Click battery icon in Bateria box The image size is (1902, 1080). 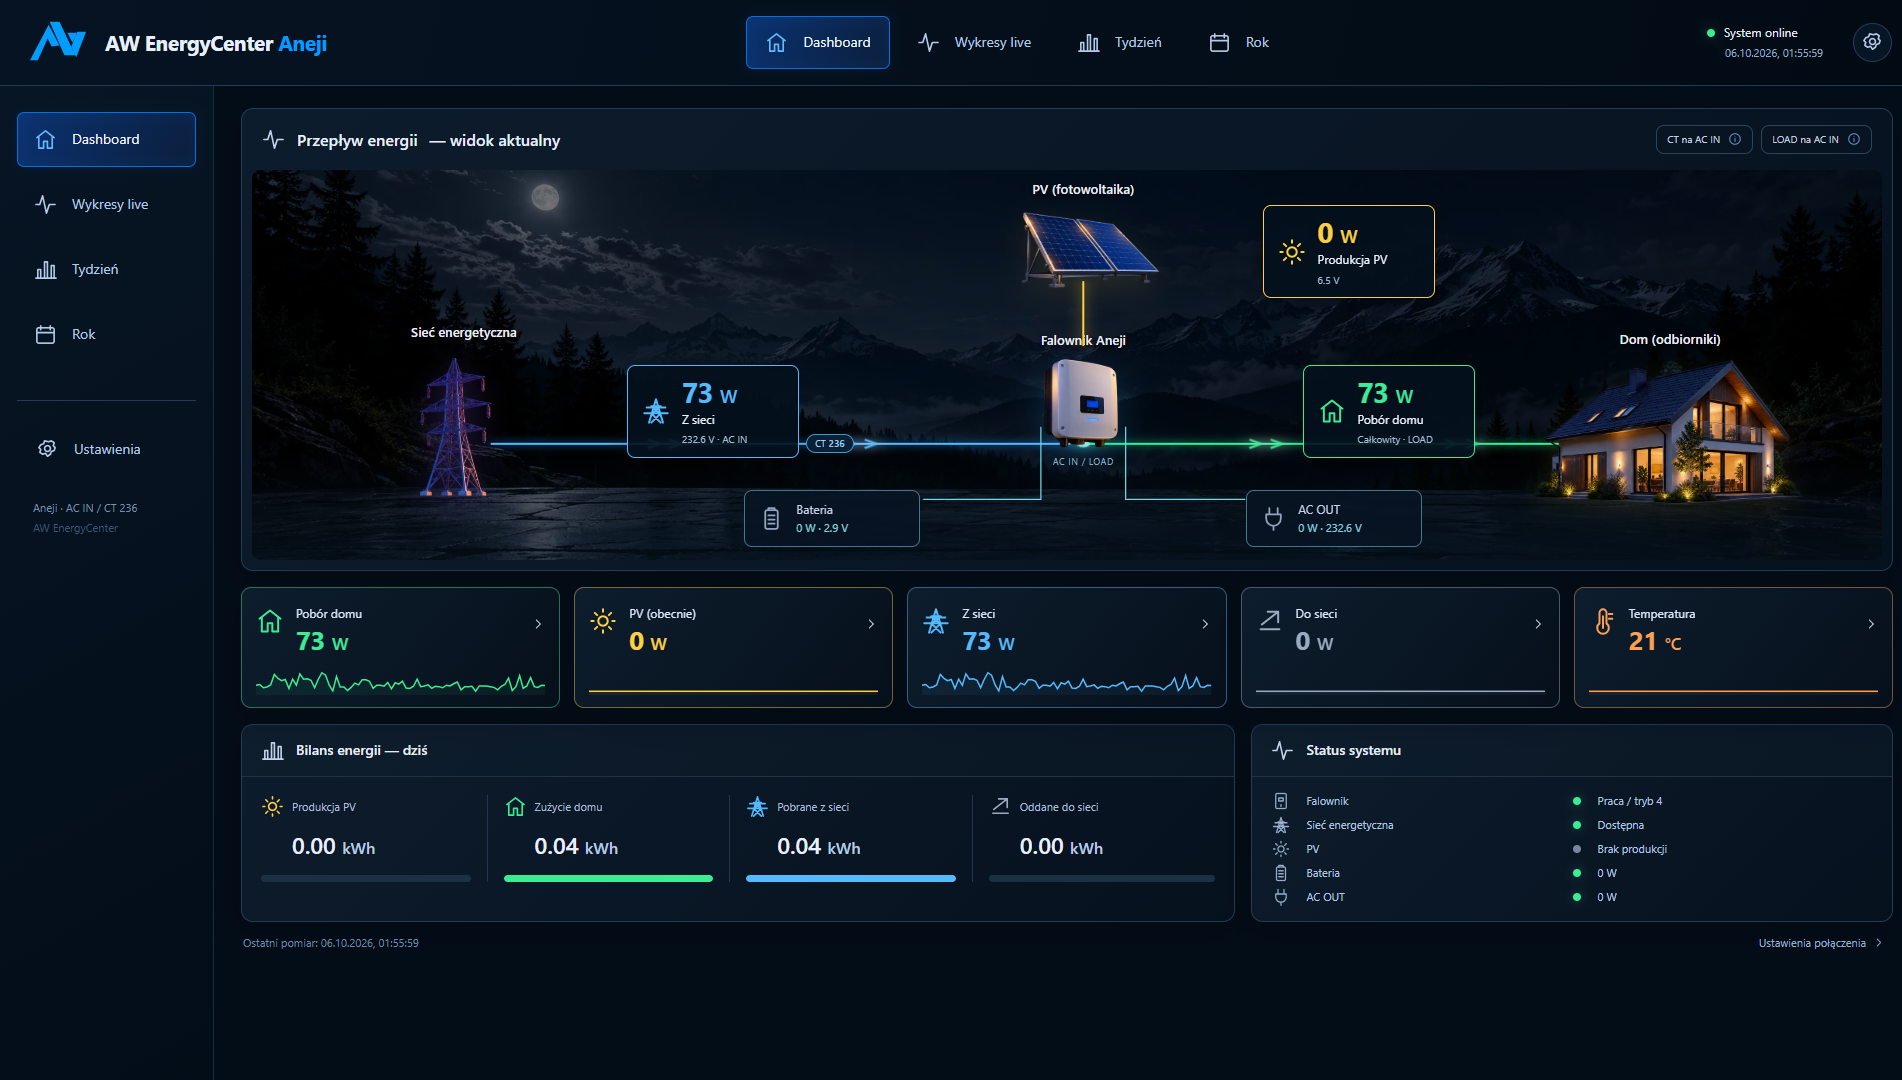click(x=771, y=519)
